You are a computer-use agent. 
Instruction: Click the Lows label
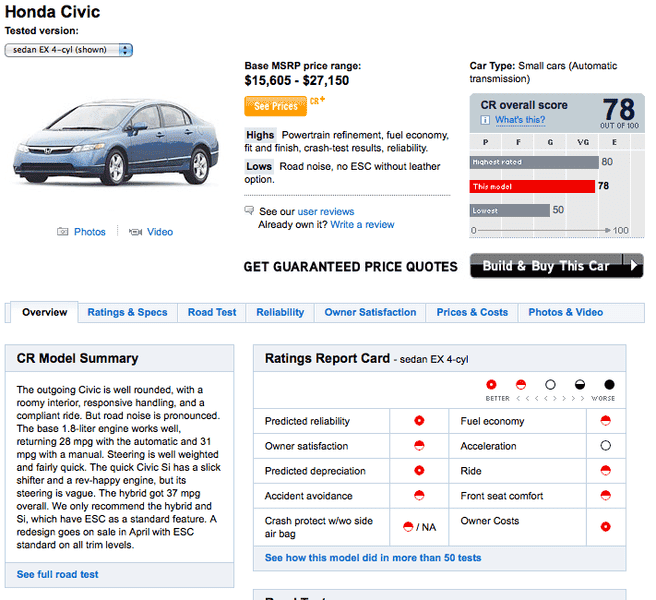point(259,167)
